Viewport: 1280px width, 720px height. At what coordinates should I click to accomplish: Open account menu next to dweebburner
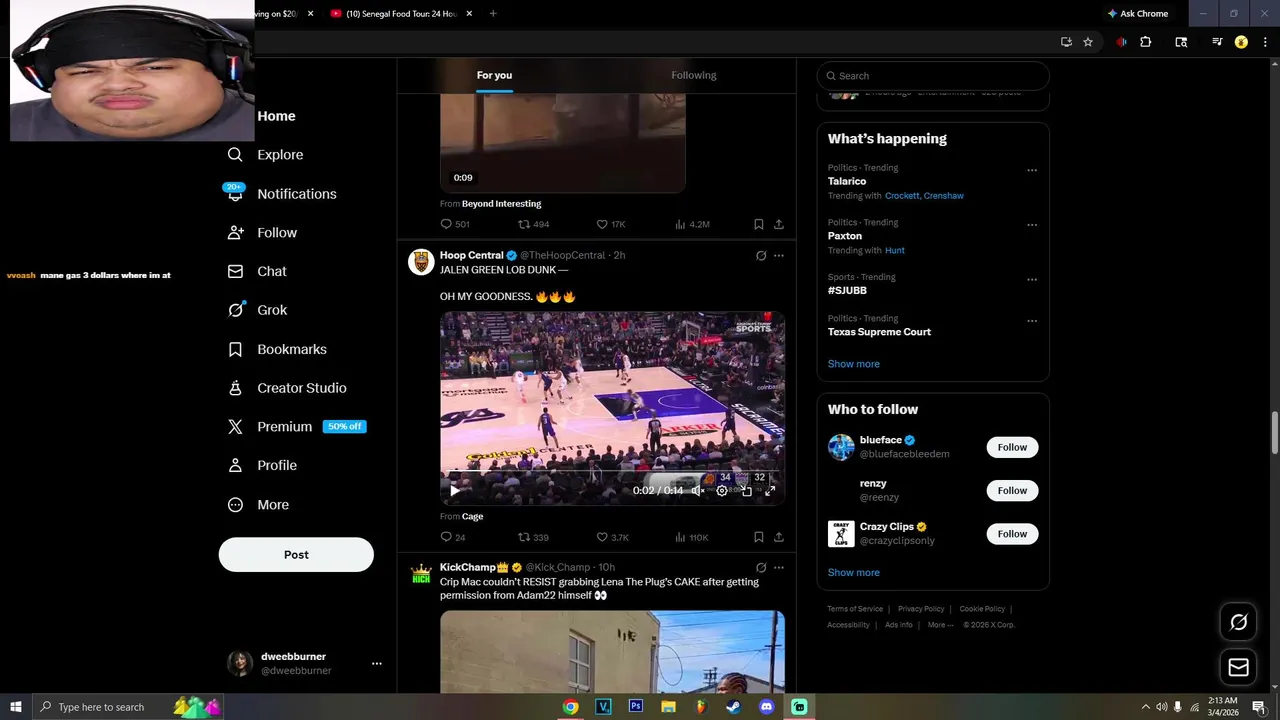pos(377,663)
